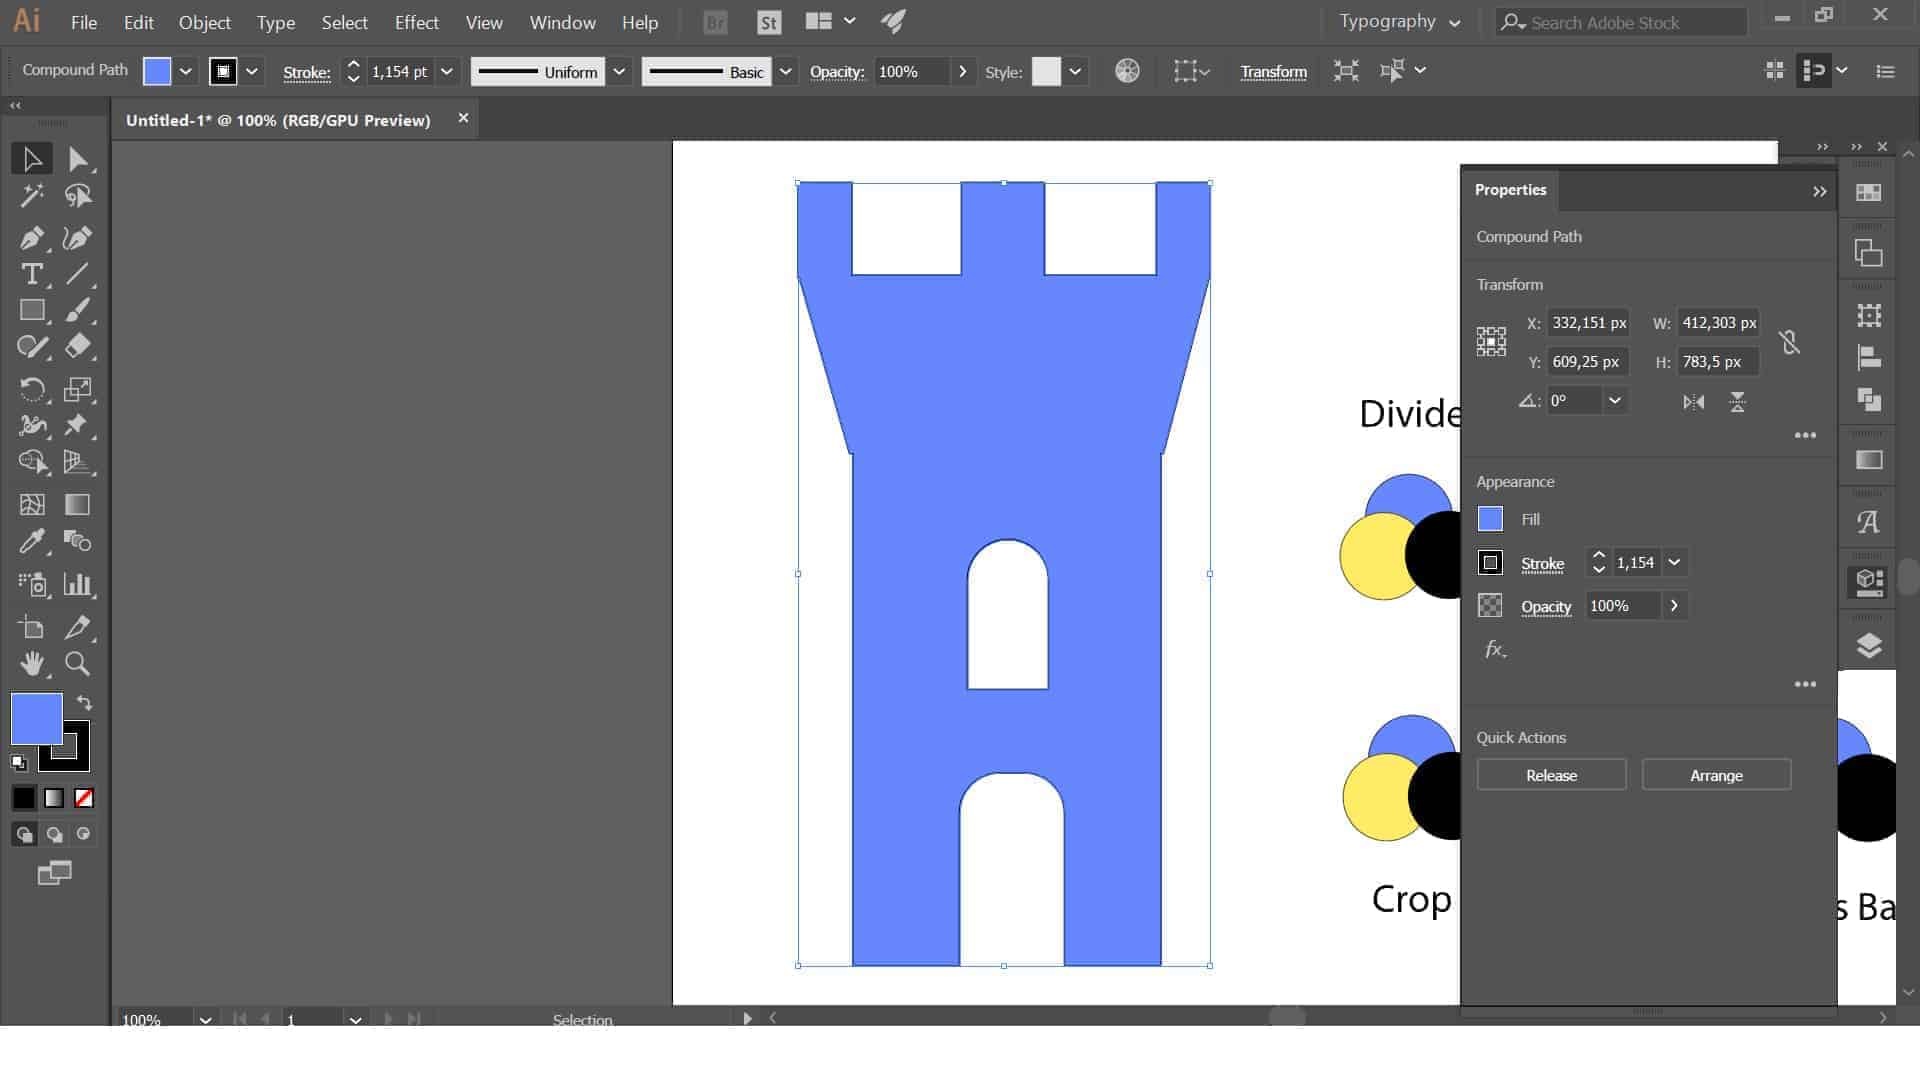Collapse the Properties panel
This screenshot has height=1080, width=1920.
1820,191
